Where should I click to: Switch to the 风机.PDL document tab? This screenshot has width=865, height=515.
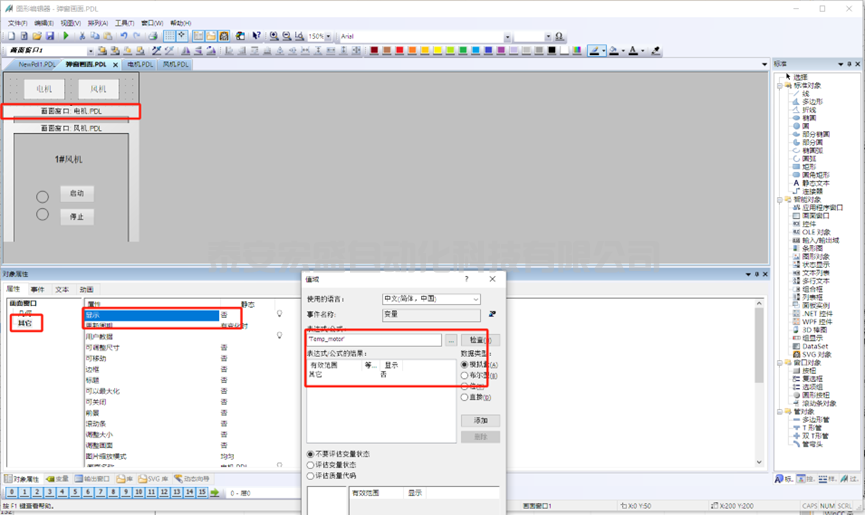tap(175, 64)
